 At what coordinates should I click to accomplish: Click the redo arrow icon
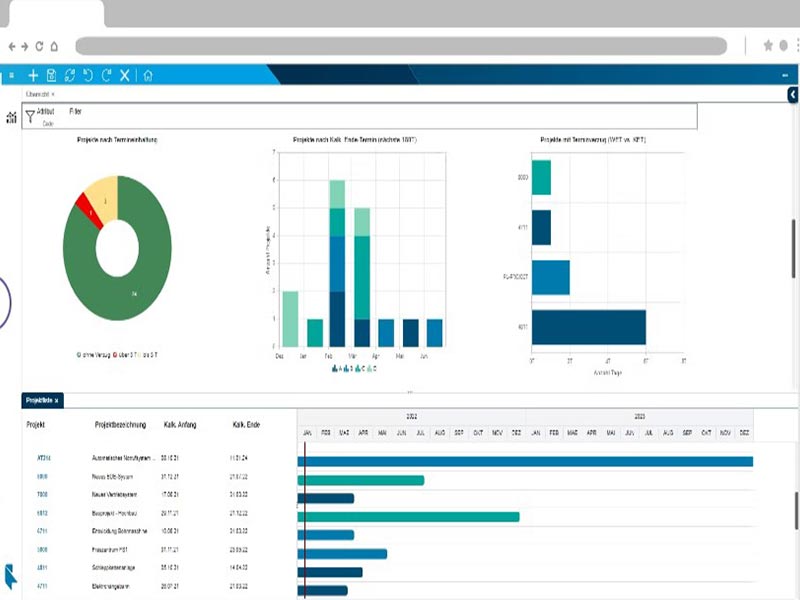(106, 75)
